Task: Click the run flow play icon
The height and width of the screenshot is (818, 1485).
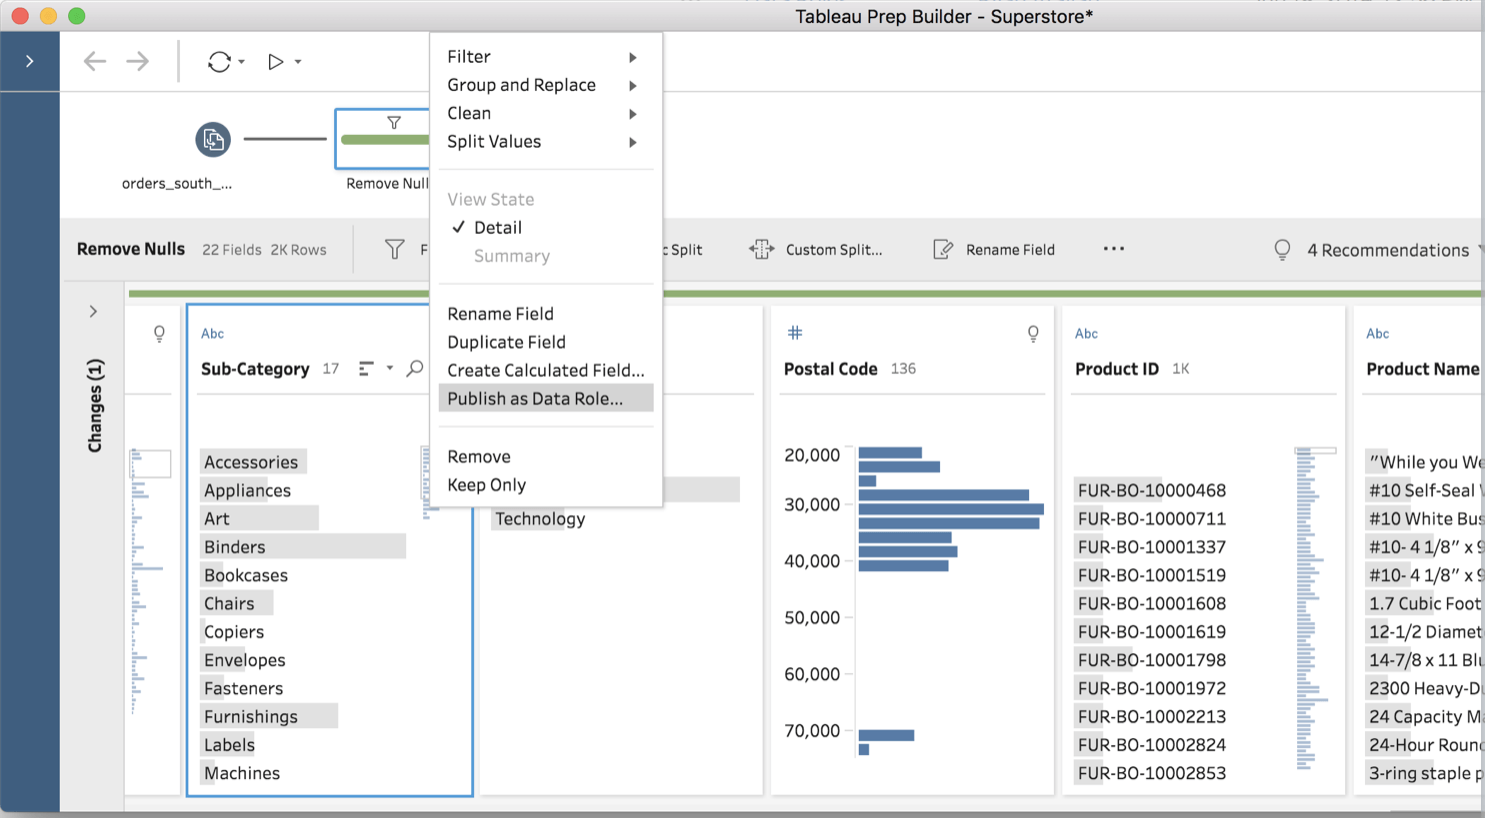Action: click(x=275, y=62)
